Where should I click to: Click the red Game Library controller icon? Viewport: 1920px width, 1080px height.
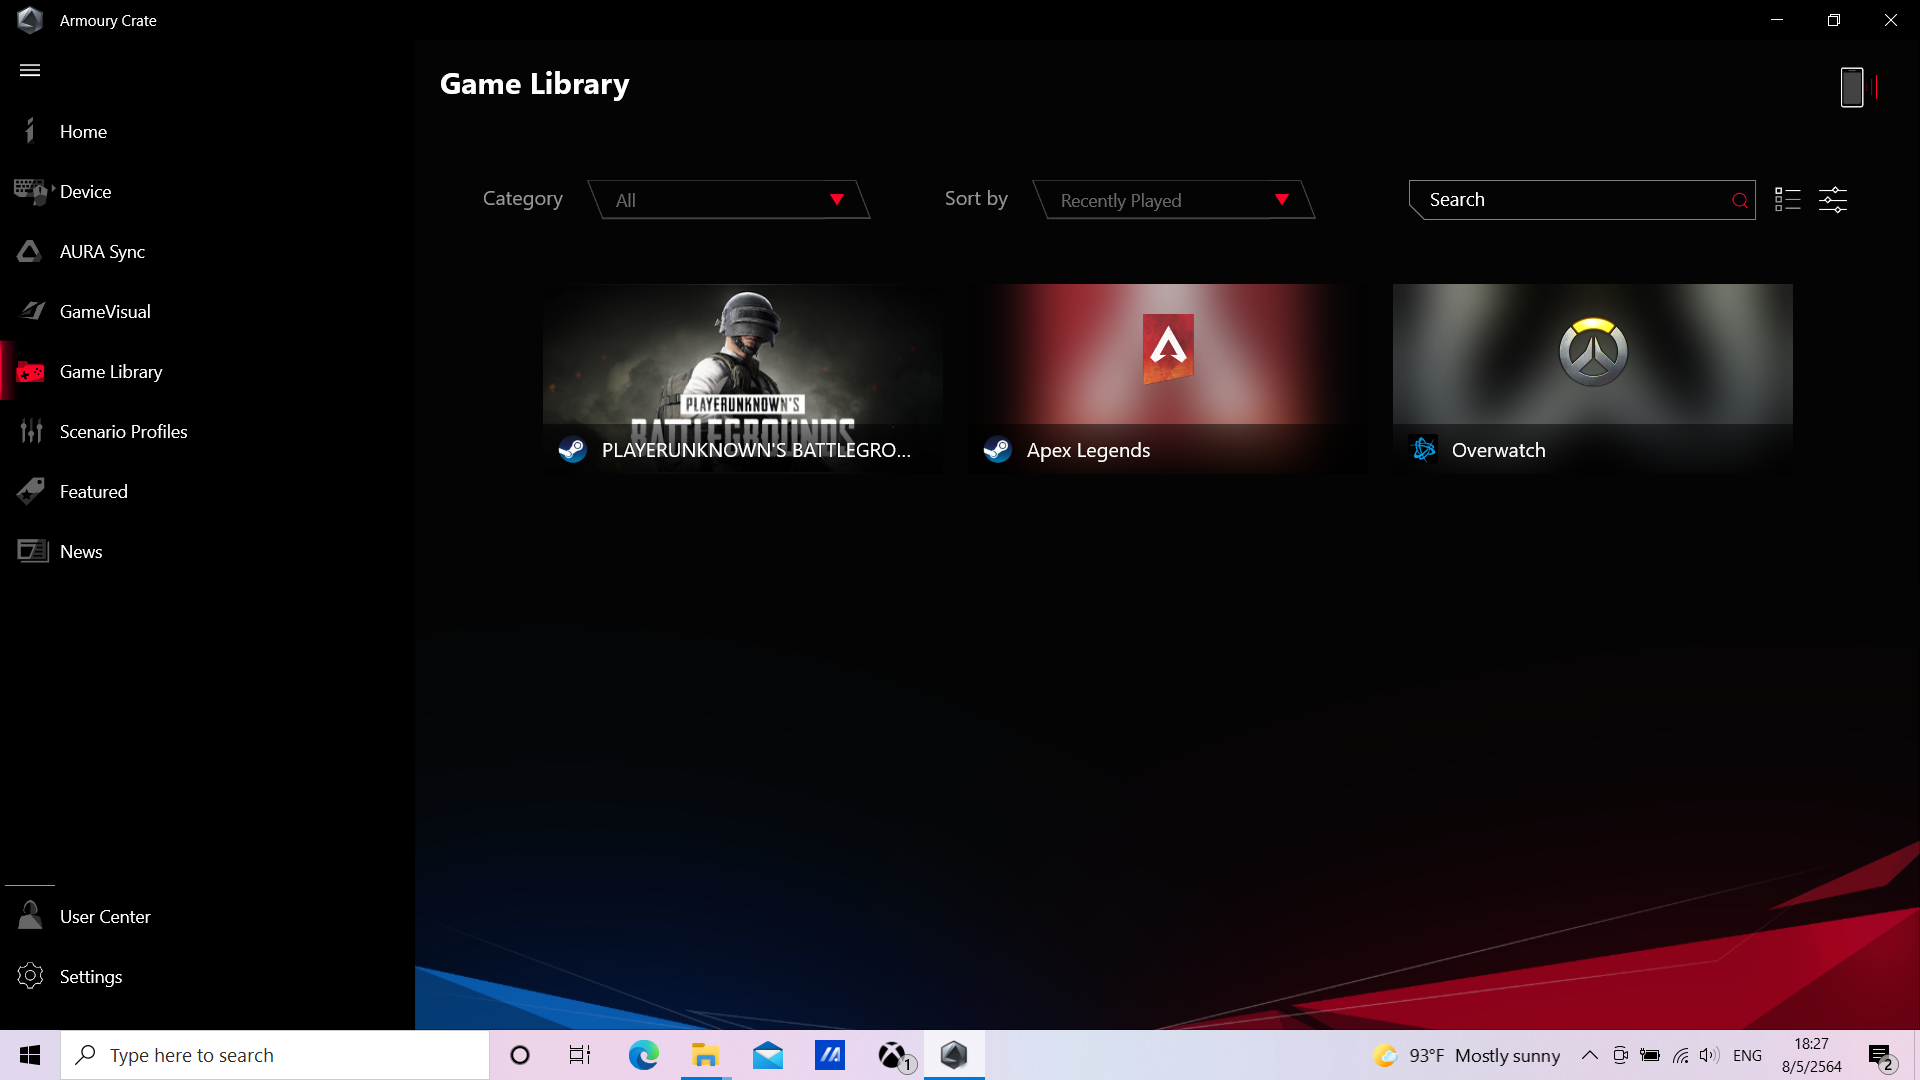point(30,372)
